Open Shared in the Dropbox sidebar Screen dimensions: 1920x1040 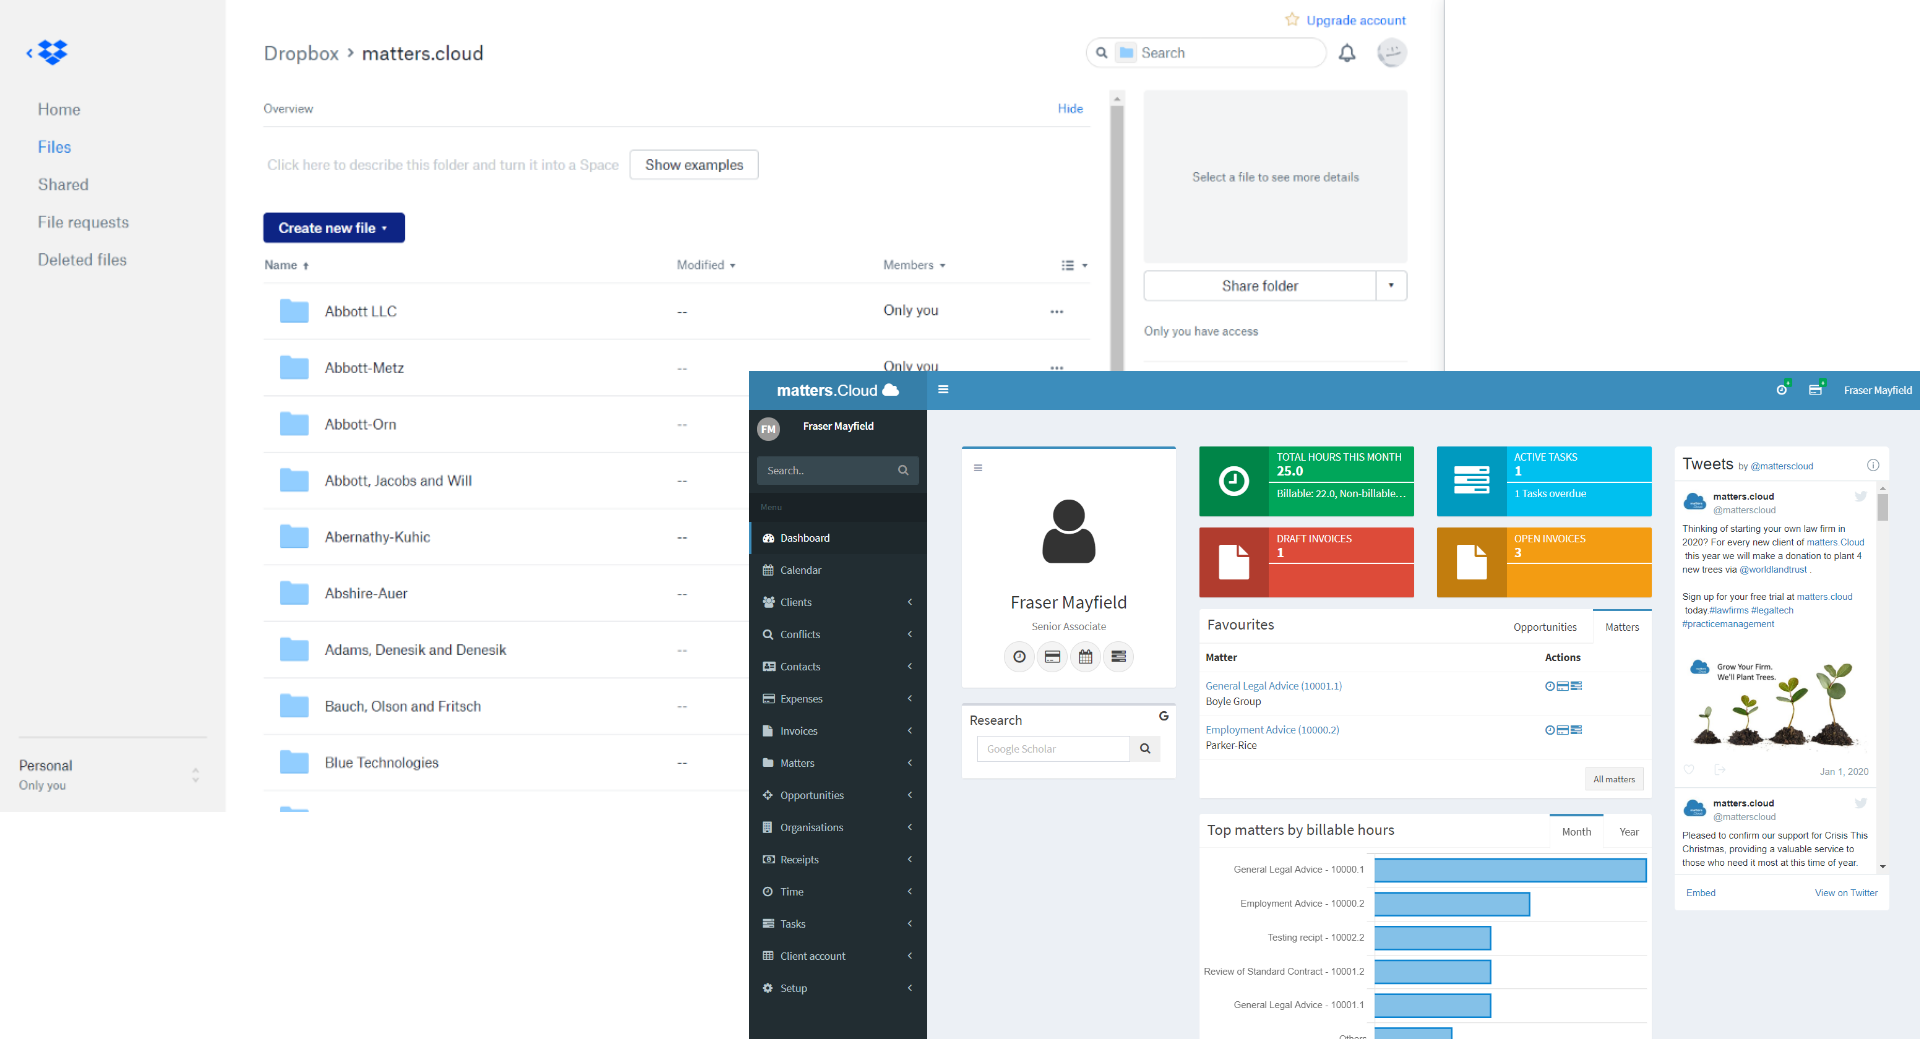[x=63, y=185]
